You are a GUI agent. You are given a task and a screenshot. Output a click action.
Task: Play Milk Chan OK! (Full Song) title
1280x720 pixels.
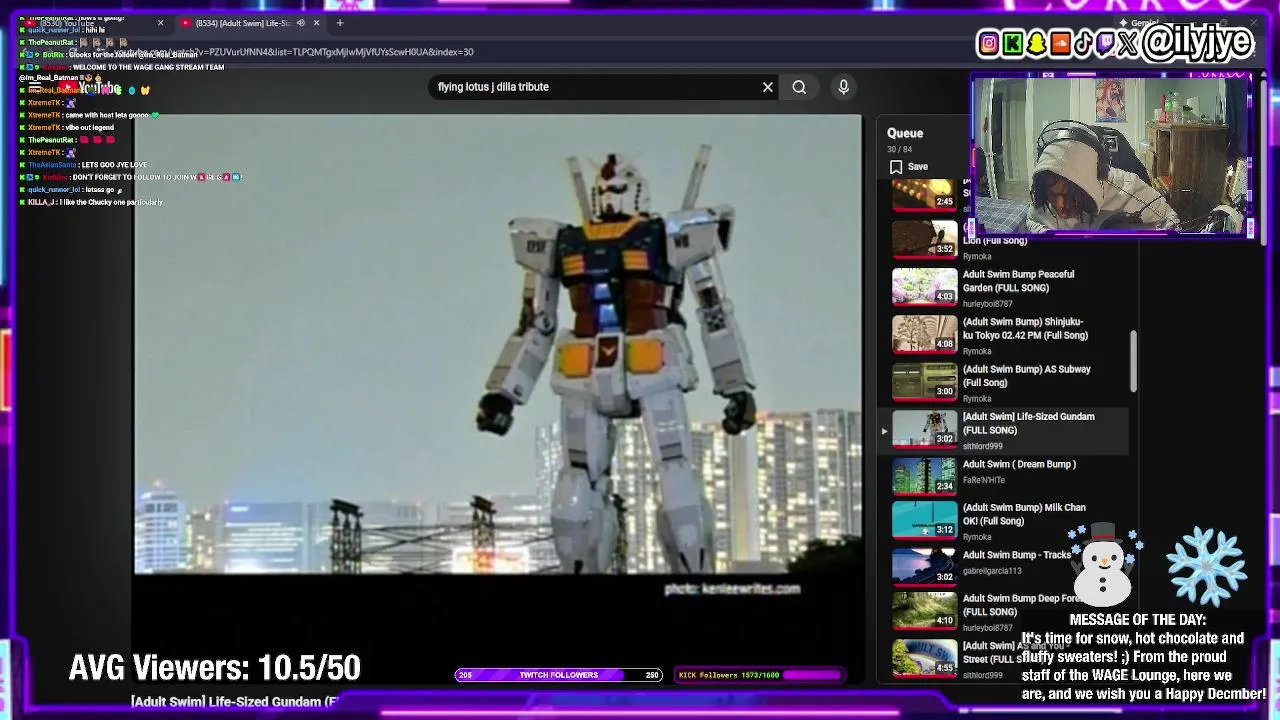(1024, 514)
